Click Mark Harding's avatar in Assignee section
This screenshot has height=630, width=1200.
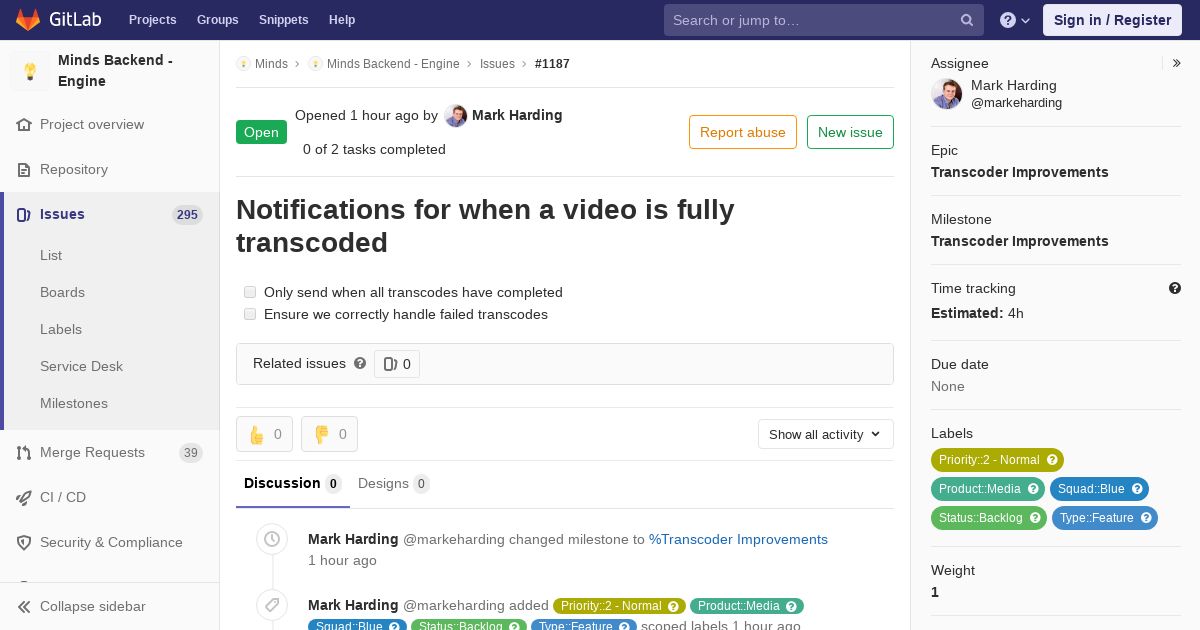click(947, 94)
